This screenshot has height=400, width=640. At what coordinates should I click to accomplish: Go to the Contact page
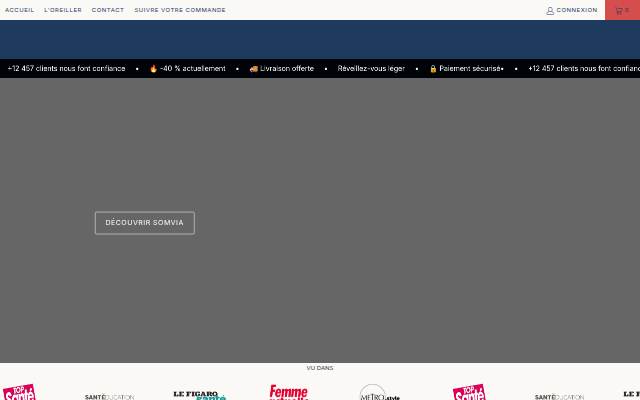pyautogui.click(x=108, y=10)
